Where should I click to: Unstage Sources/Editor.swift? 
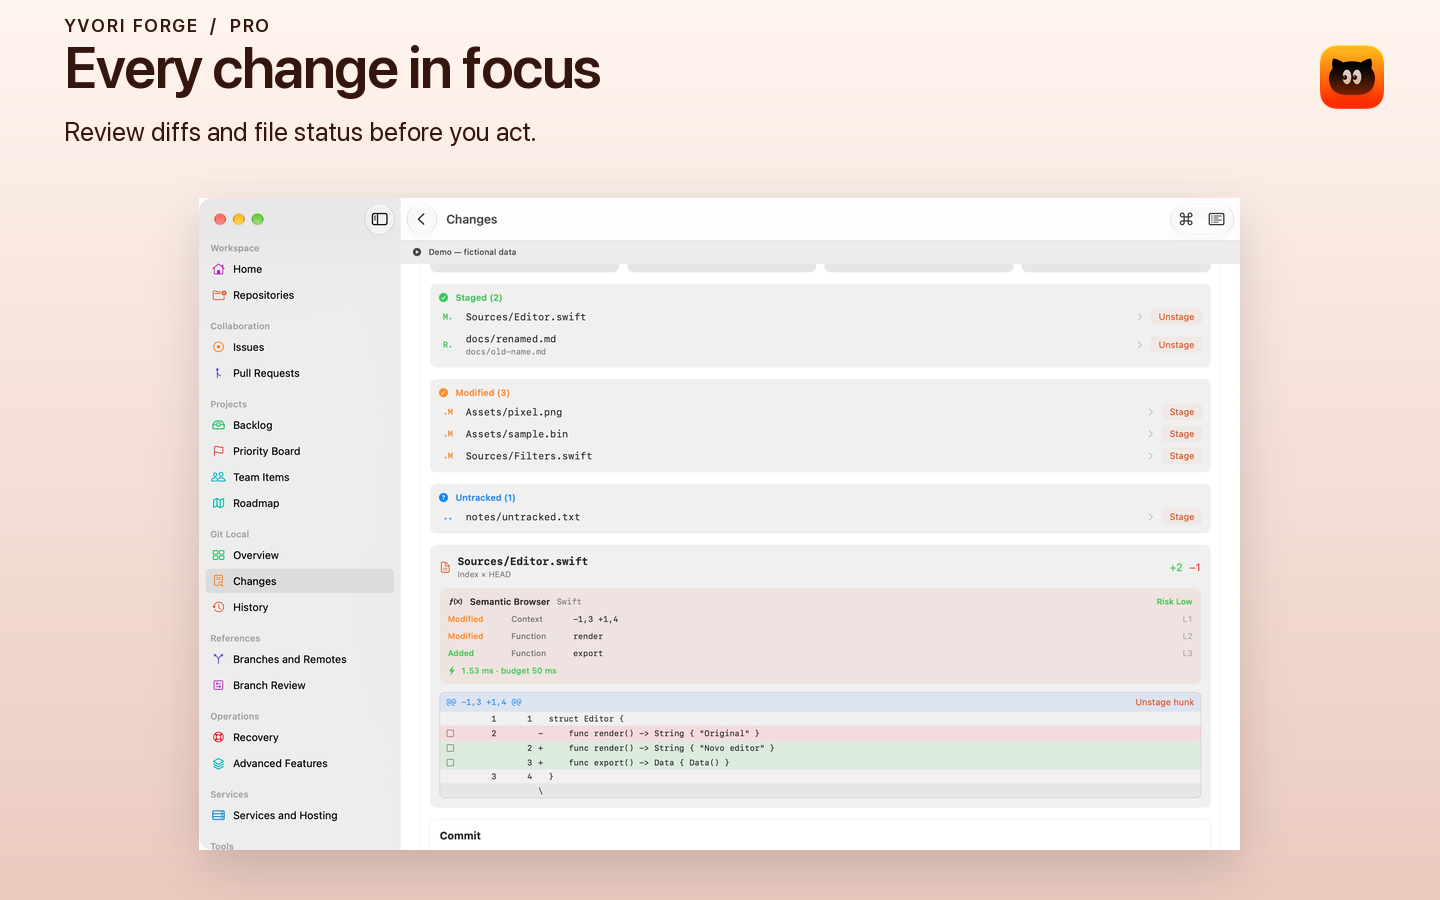coord(1176,317)
